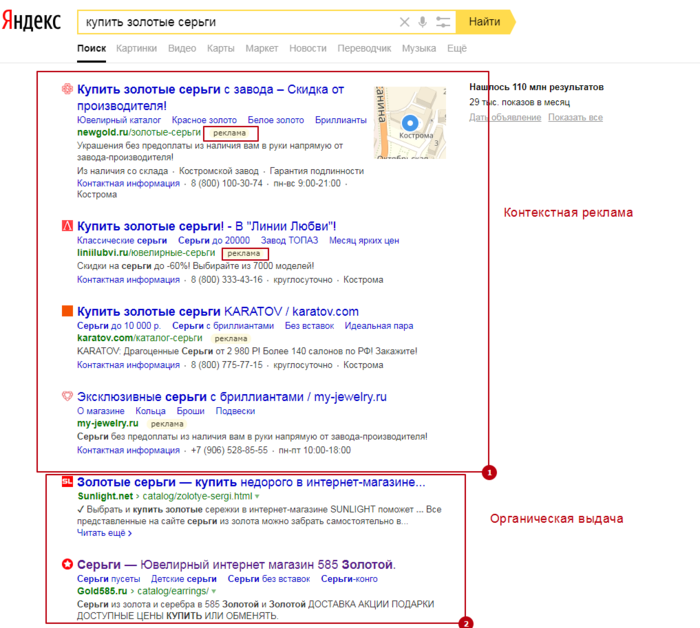Viewport: 700px width, 628px height.
Task: Open Подвески sitelink
Action: click(235, 411)
